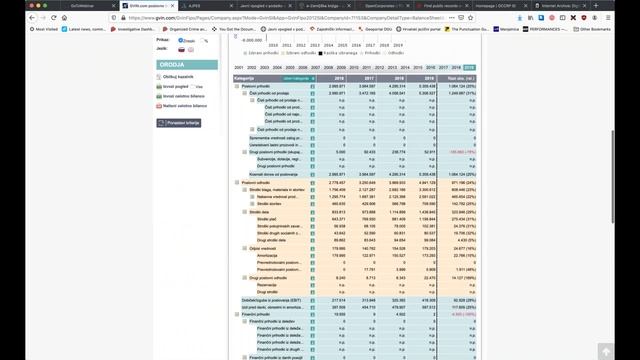The width and height of the screenshot is (640, 360).
Task: Toggle the Izbrani prihodki legend checkbox
Action: (245, 53)
